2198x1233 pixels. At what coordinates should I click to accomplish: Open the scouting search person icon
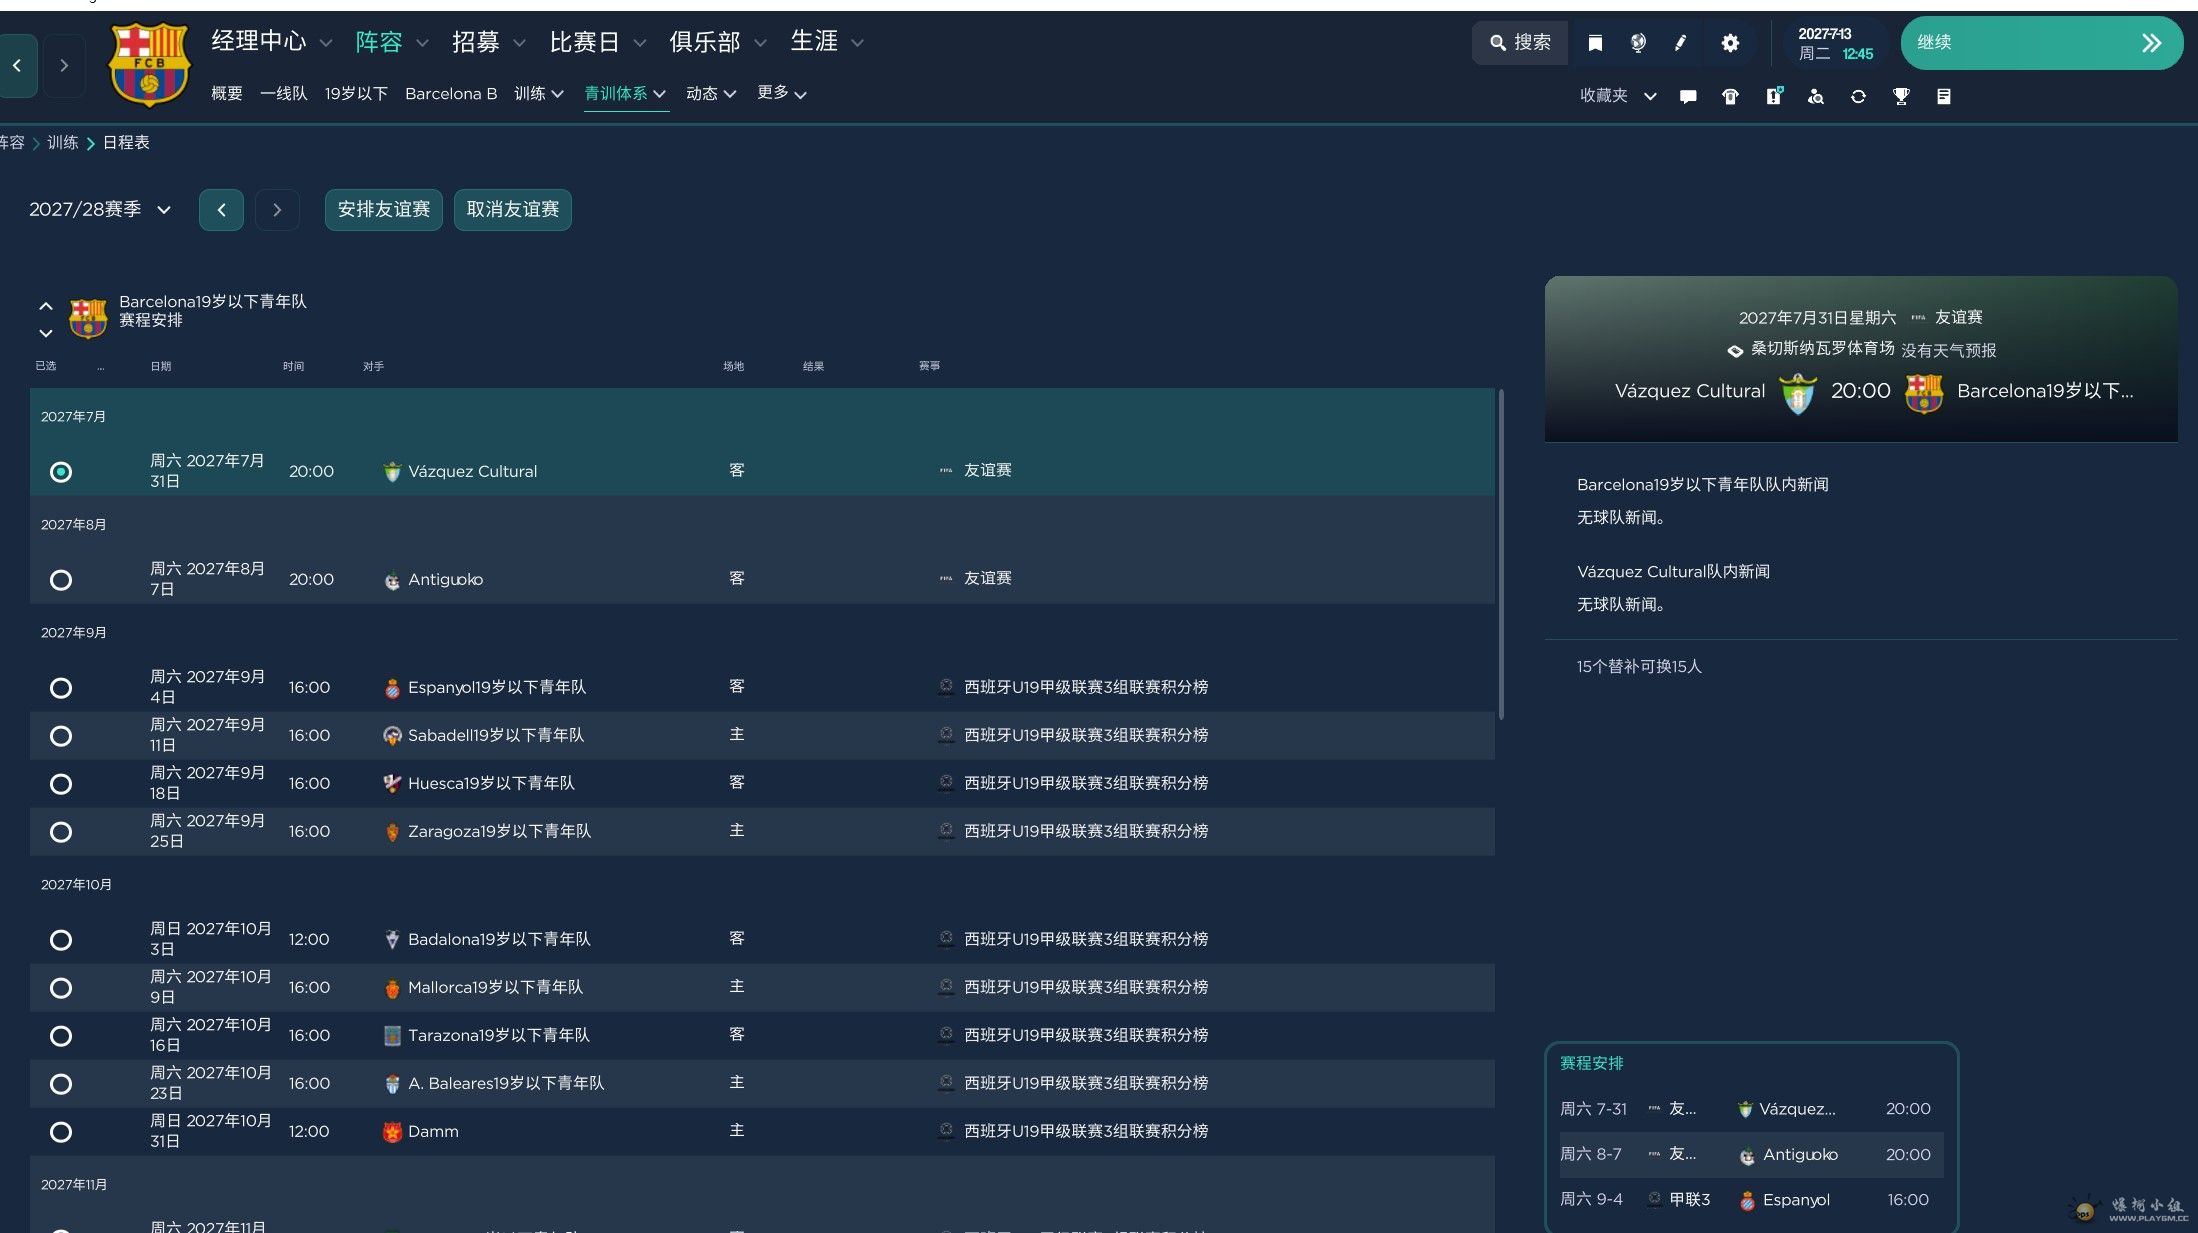pyautogui.click(x=1816, y=96)
